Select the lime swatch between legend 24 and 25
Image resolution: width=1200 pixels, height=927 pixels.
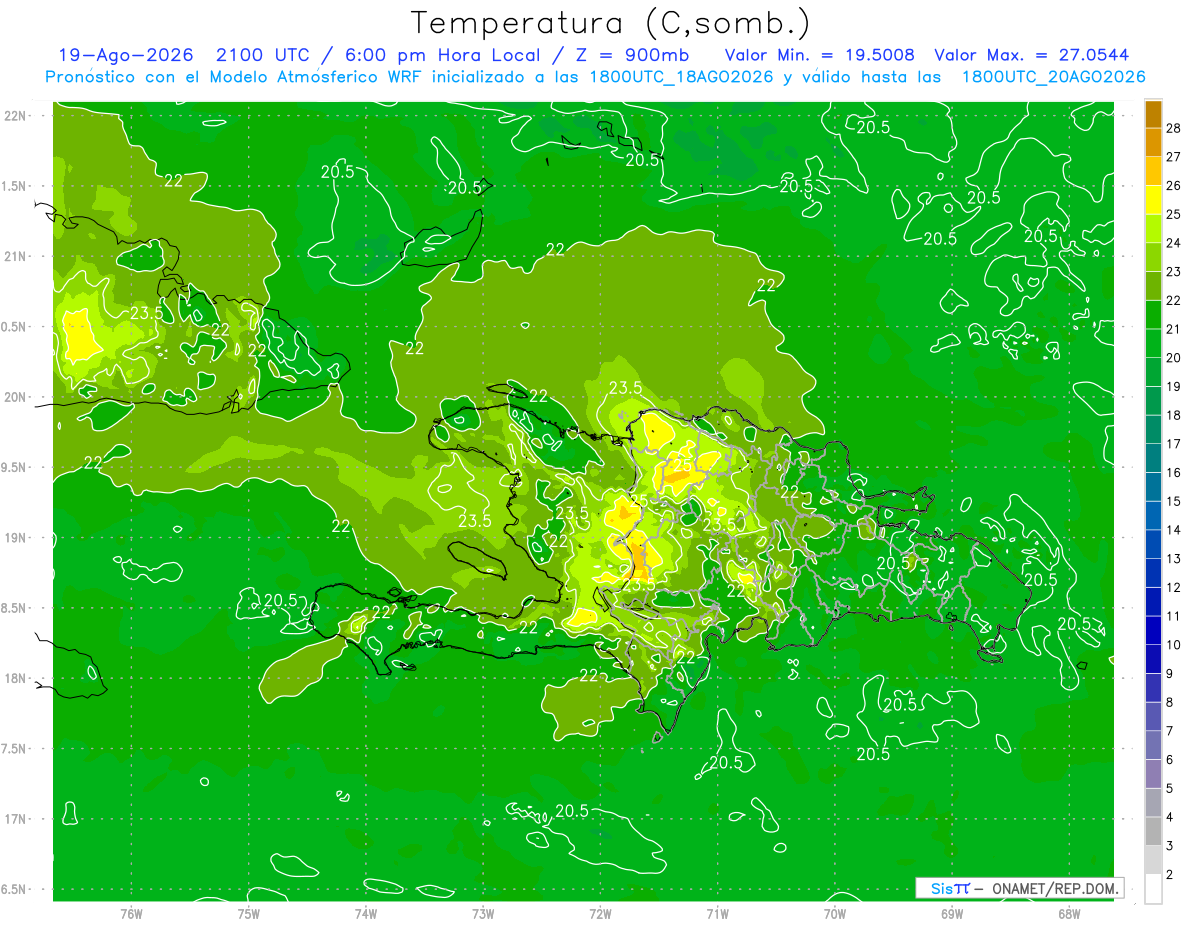pos(1153,229)
